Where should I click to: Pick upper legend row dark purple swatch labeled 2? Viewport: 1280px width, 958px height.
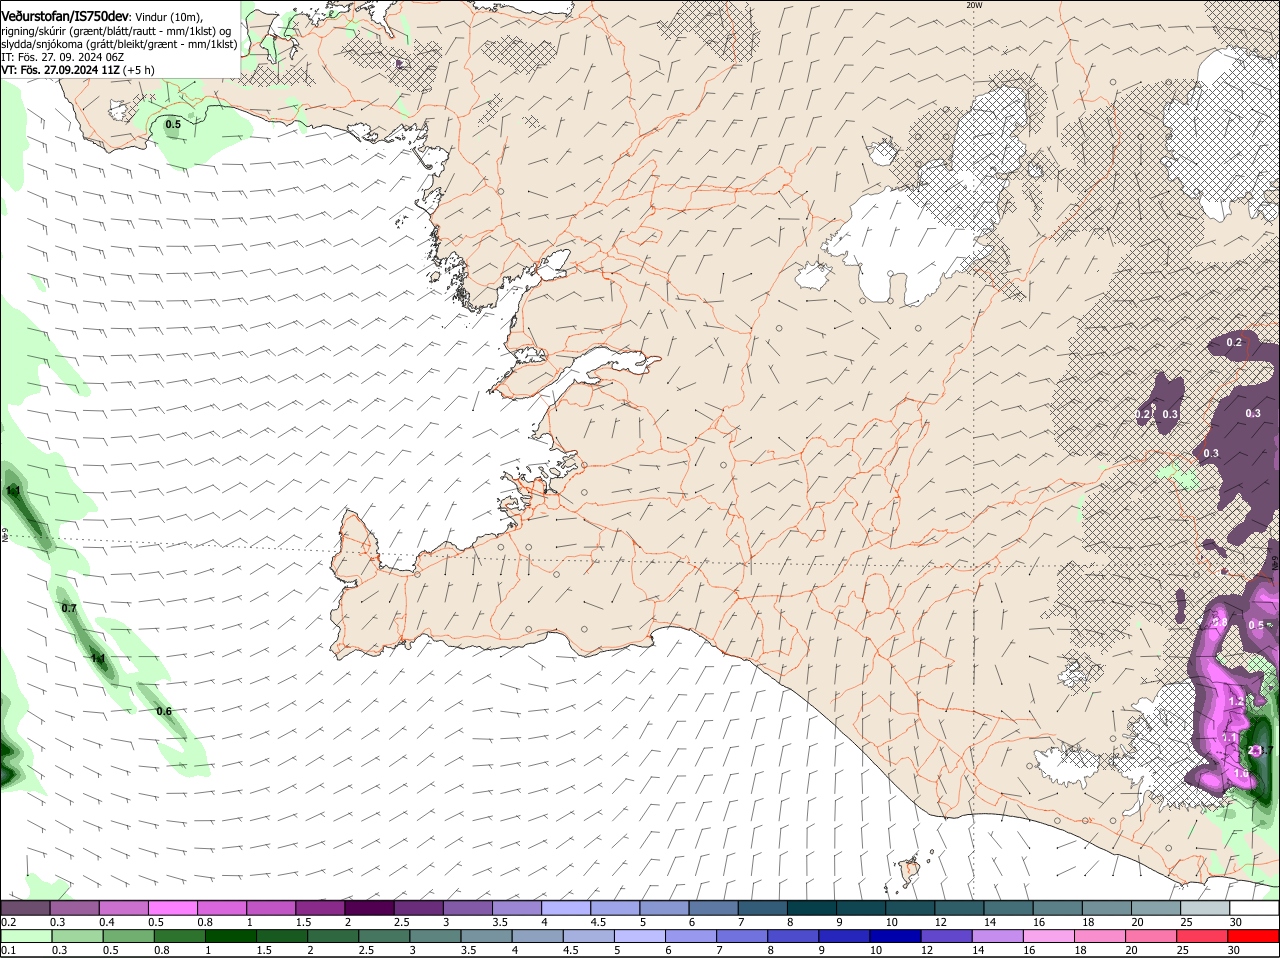pos(369,908)
